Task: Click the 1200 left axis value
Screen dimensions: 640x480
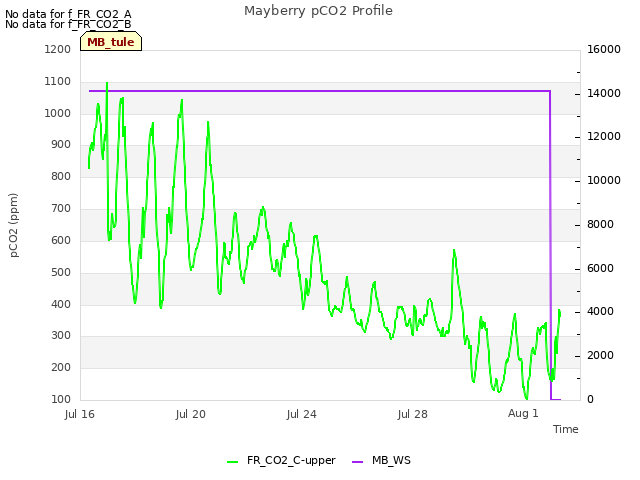Action: coord(58,49)
